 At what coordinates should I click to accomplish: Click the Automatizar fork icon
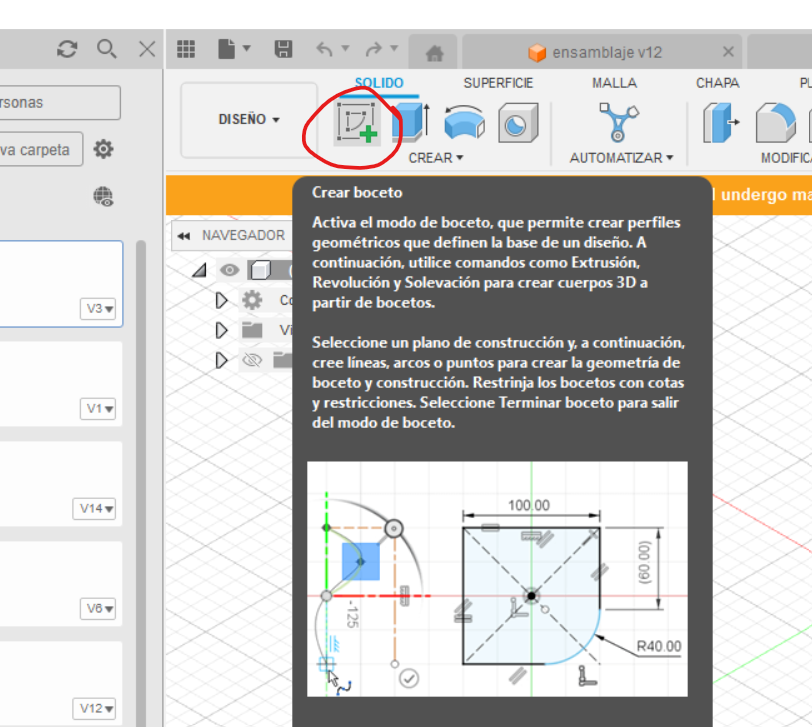[x=619, y=122]
